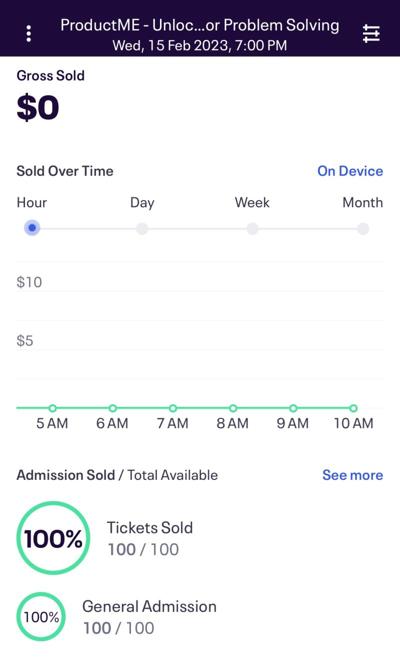Image resolution: width=400 pixels, height=657 pixels.
Task: Select the Week time range dot
Action: [252, 229]
